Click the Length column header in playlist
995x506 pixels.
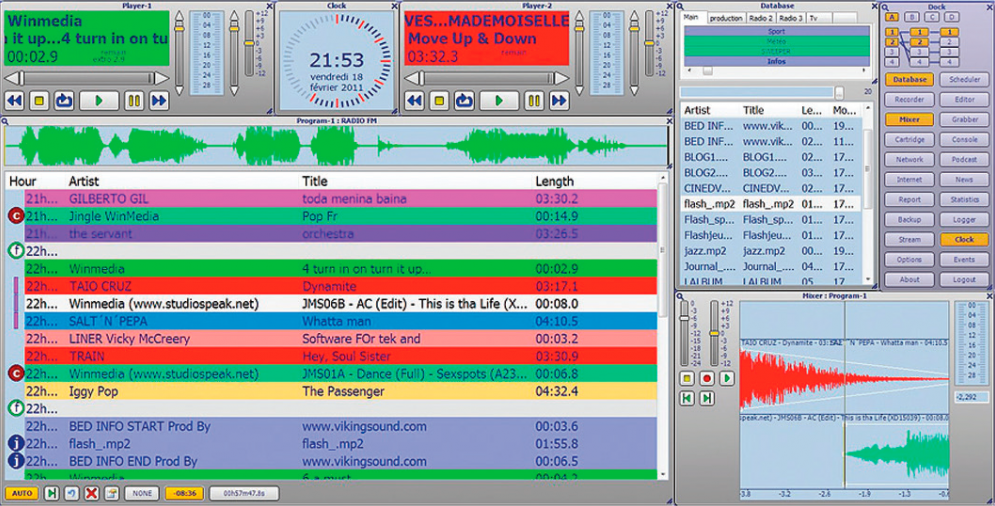pyautogui.click(x=554, y=182)
